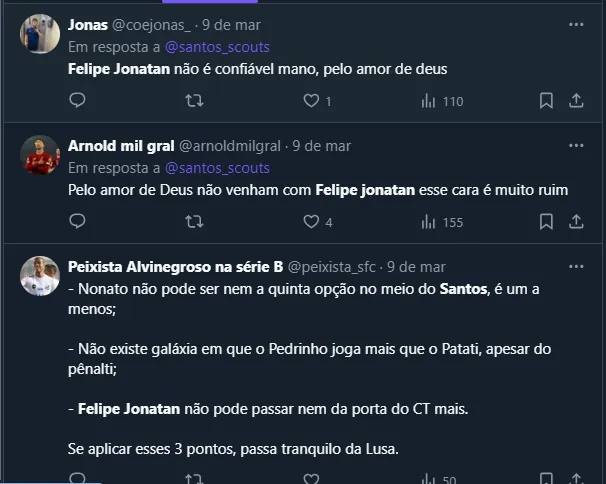Share Arnold mil gral's tweet
Screen dimensions: 606x484
(x=576, y=221)
